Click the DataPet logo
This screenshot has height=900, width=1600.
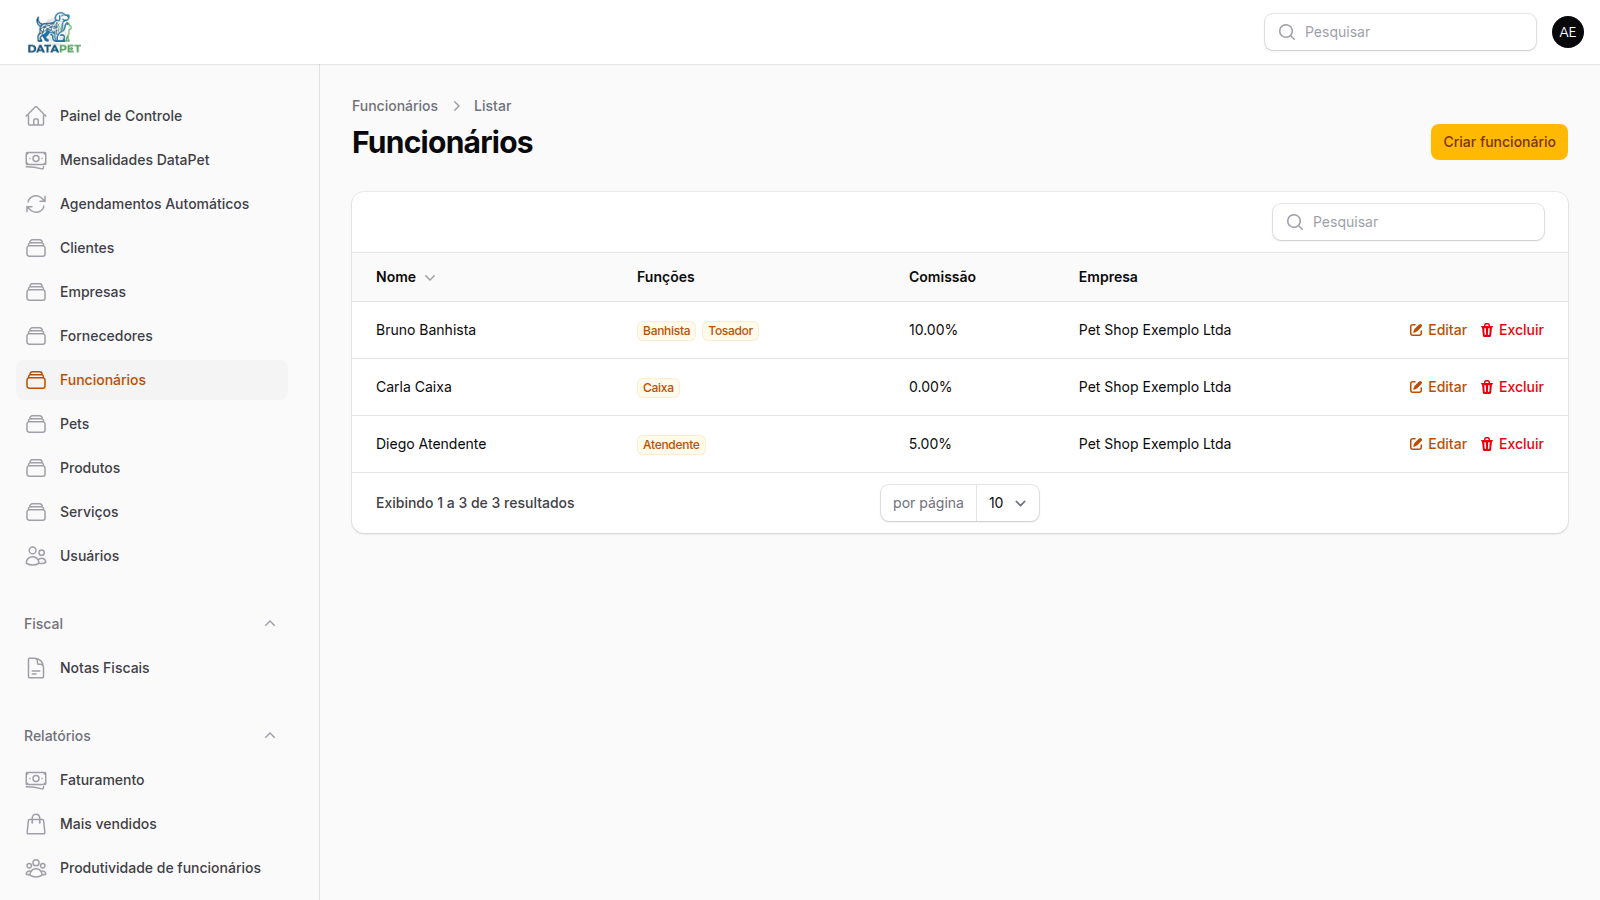pyautogui.click(x=54, y=32)
